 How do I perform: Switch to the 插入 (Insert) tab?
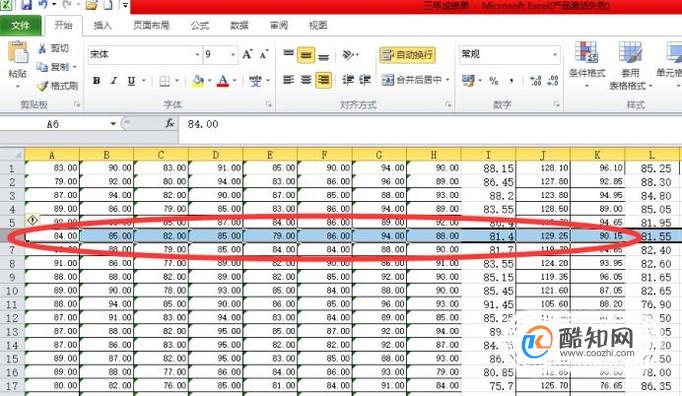click(x=103, y=26)
